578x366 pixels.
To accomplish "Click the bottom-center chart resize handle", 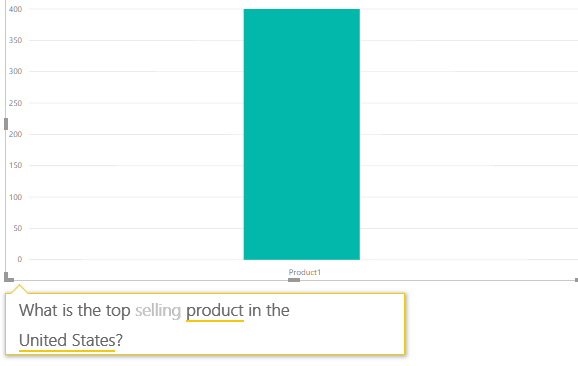I will [294, 280].
